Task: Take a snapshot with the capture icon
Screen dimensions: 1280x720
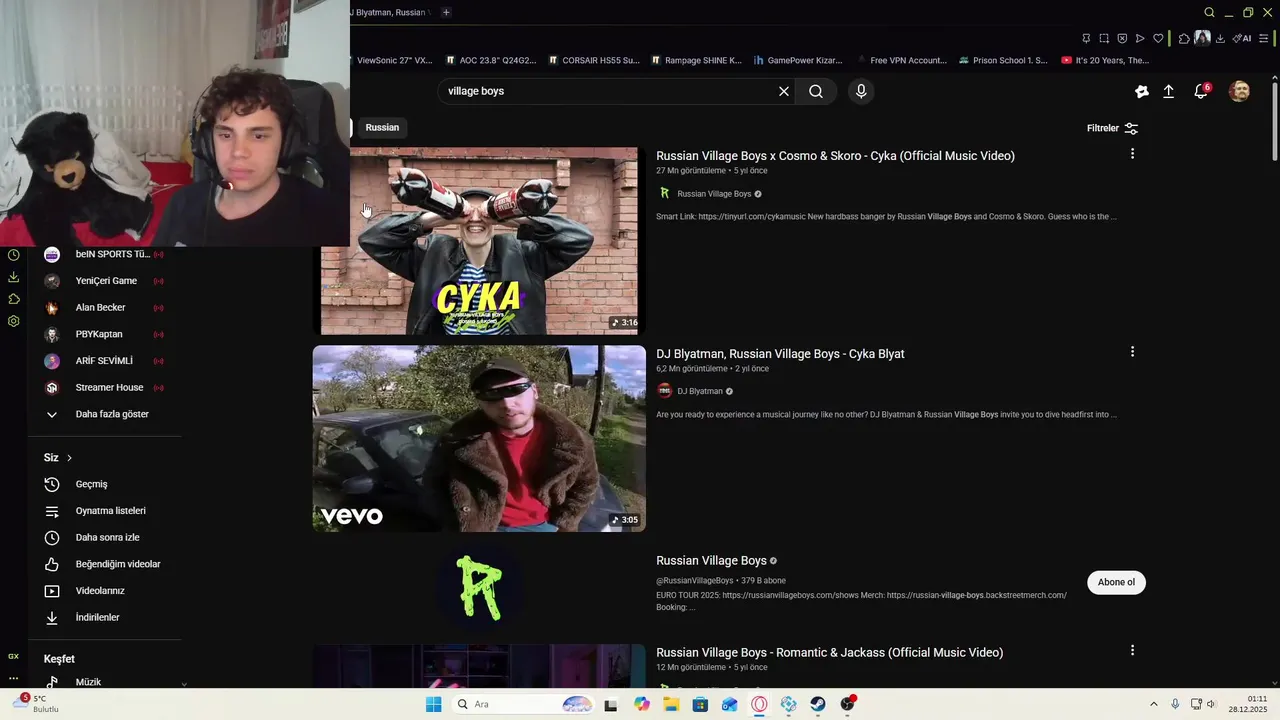Action: pyautogui.click(x=1104, y=38)
